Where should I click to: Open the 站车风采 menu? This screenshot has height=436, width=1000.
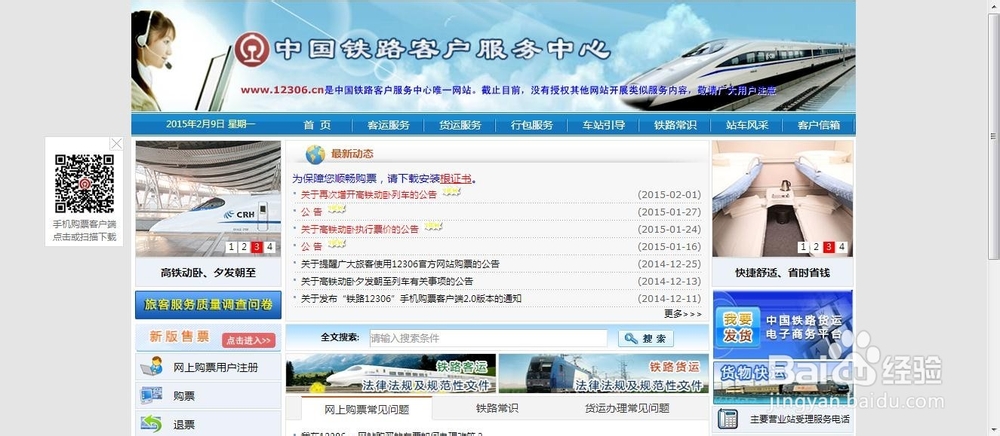747,125
